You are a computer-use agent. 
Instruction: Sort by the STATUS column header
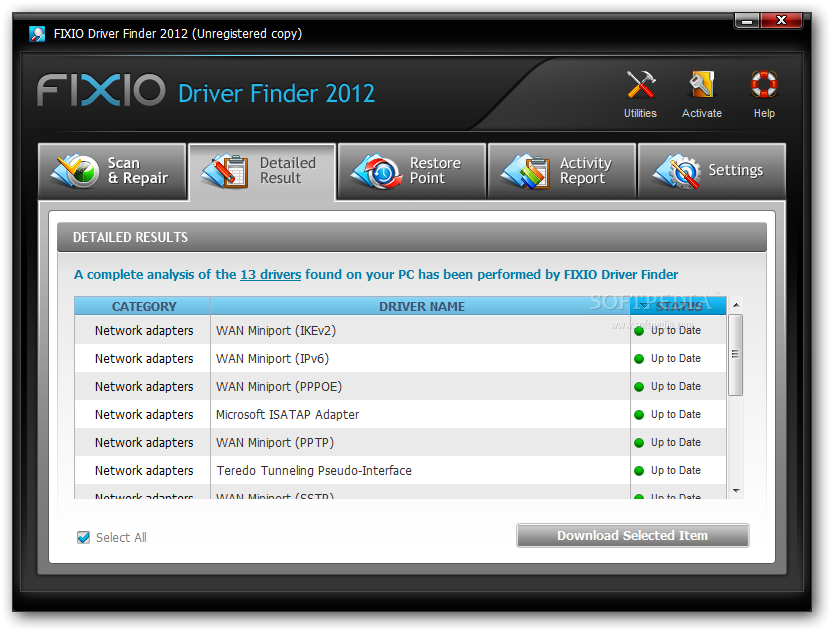point(679,306)
